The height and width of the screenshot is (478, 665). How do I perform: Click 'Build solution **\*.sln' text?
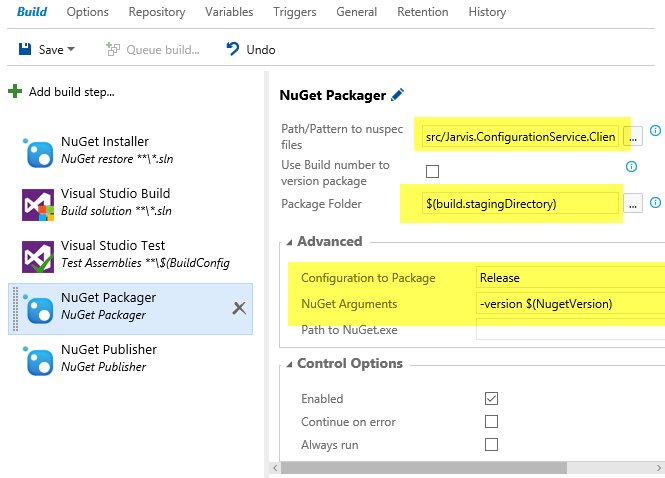[116, 211]
